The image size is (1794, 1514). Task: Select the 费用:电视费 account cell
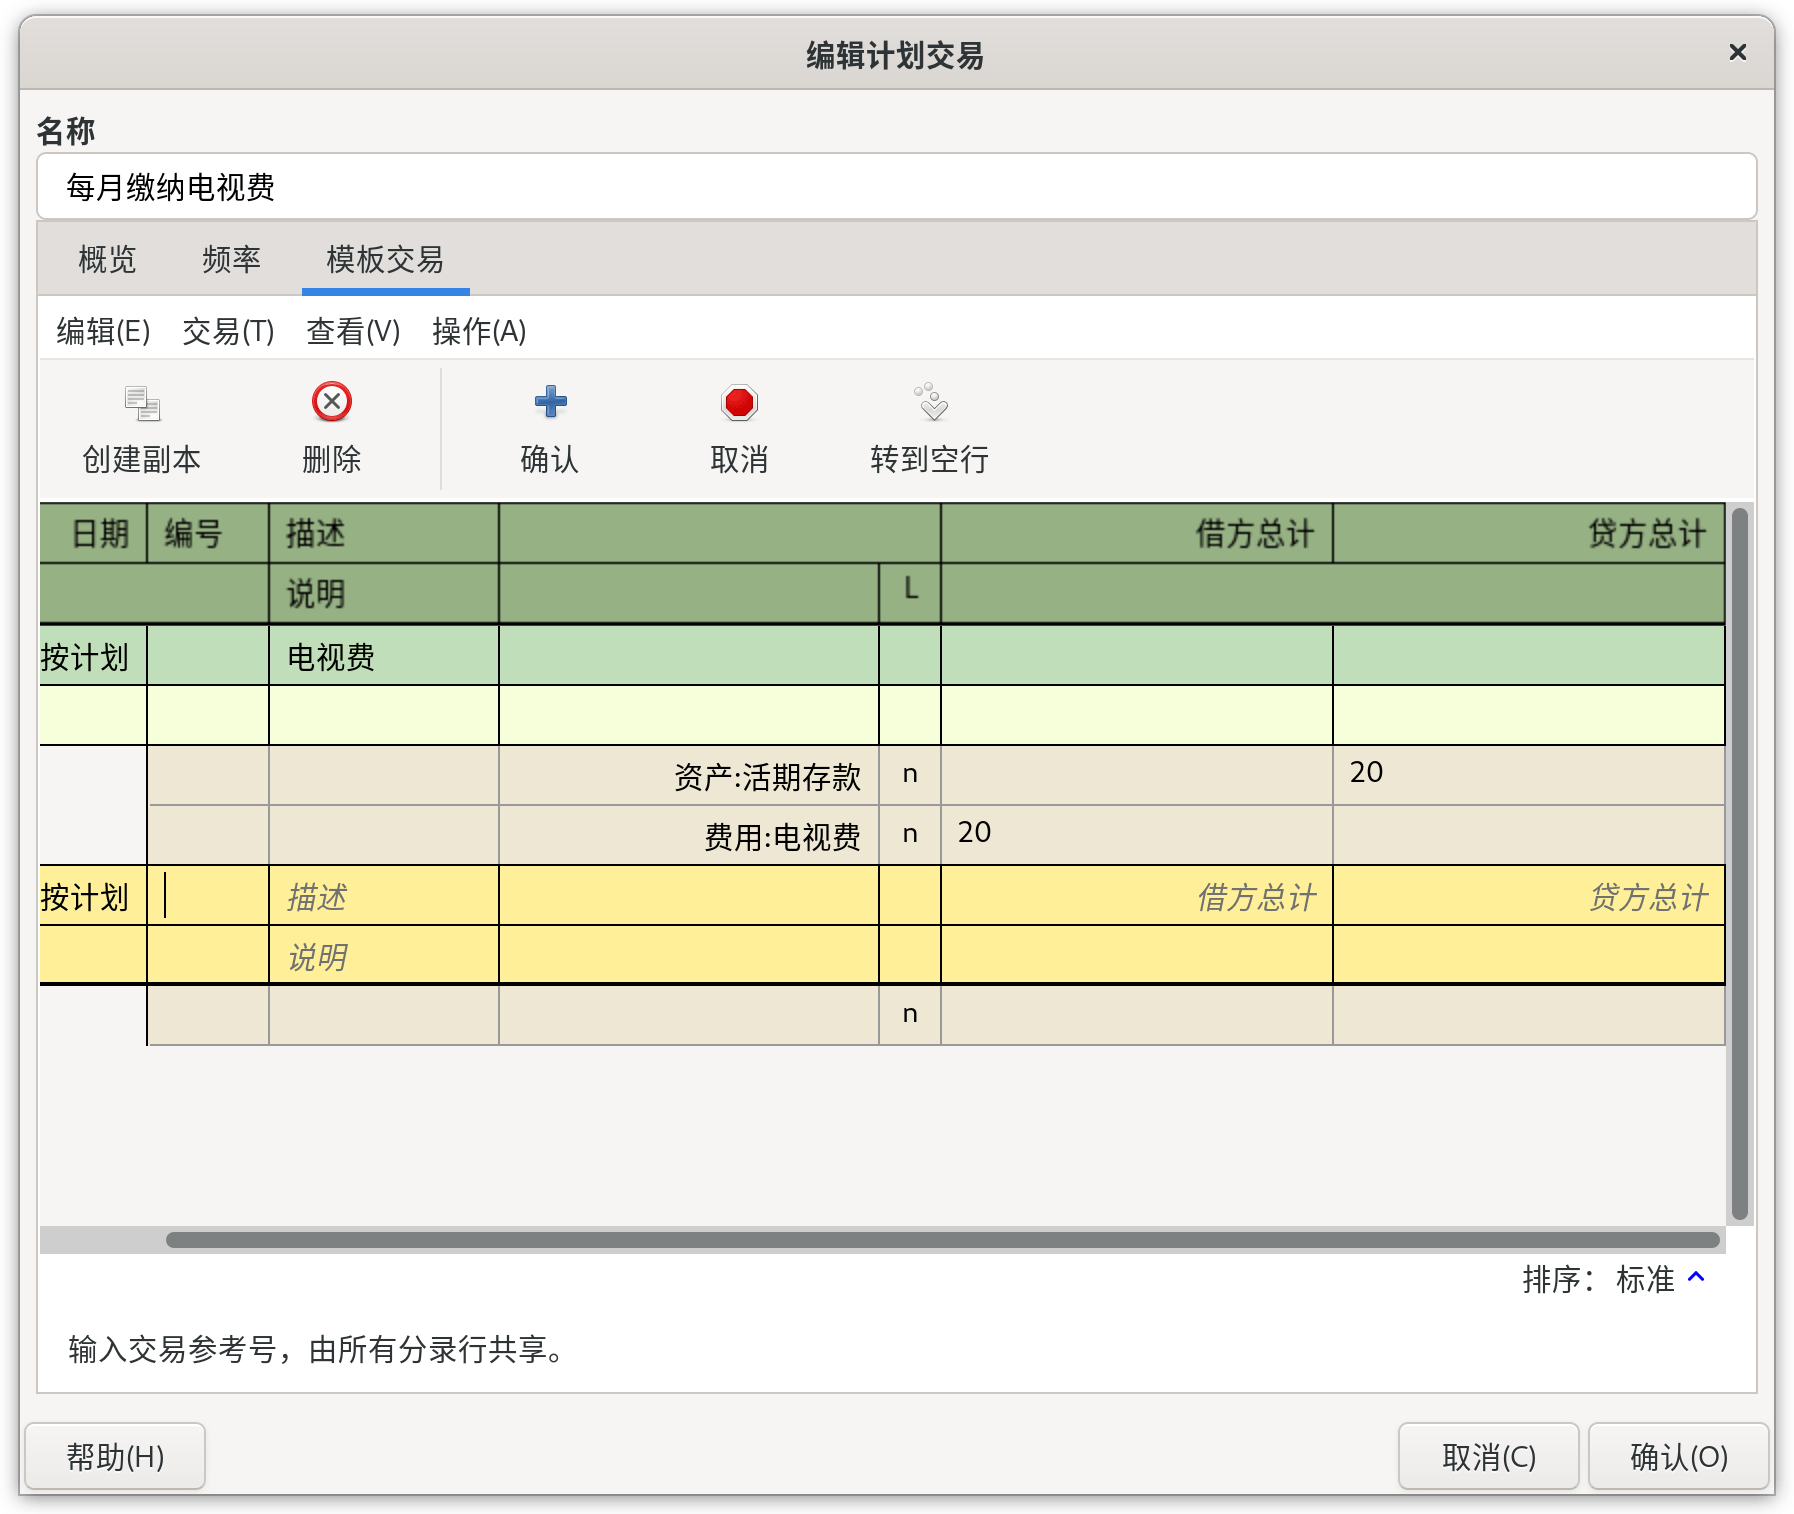point(689,836)
